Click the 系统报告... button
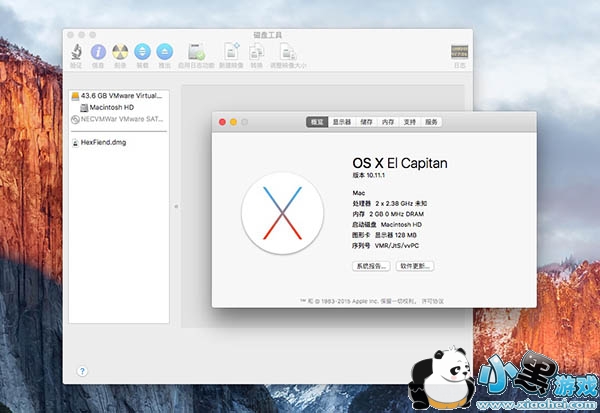This screenshot has width=600, height=413. pos(370,267)
